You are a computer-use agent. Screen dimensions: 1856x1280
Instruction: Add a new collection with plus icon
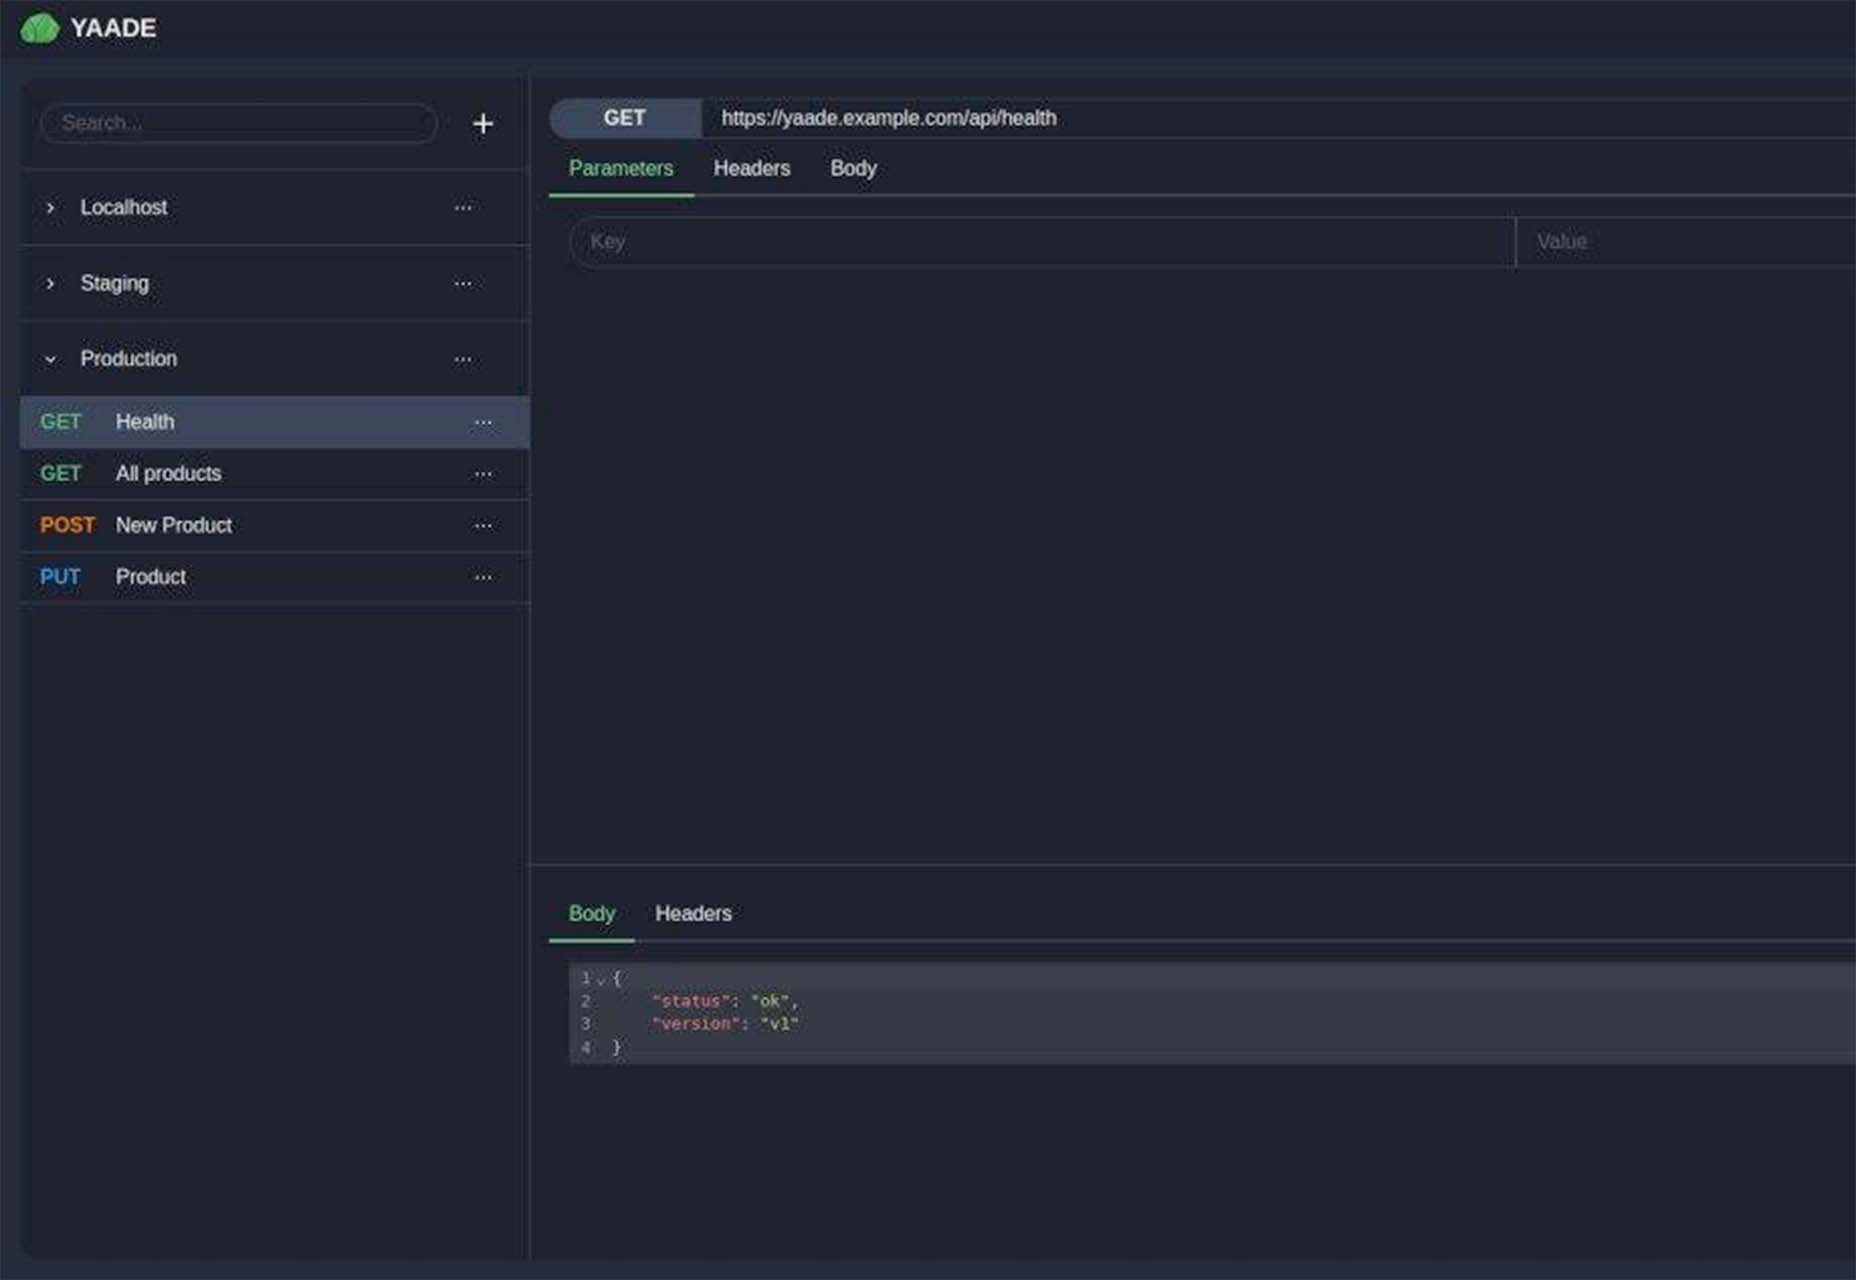pos(483,124)
